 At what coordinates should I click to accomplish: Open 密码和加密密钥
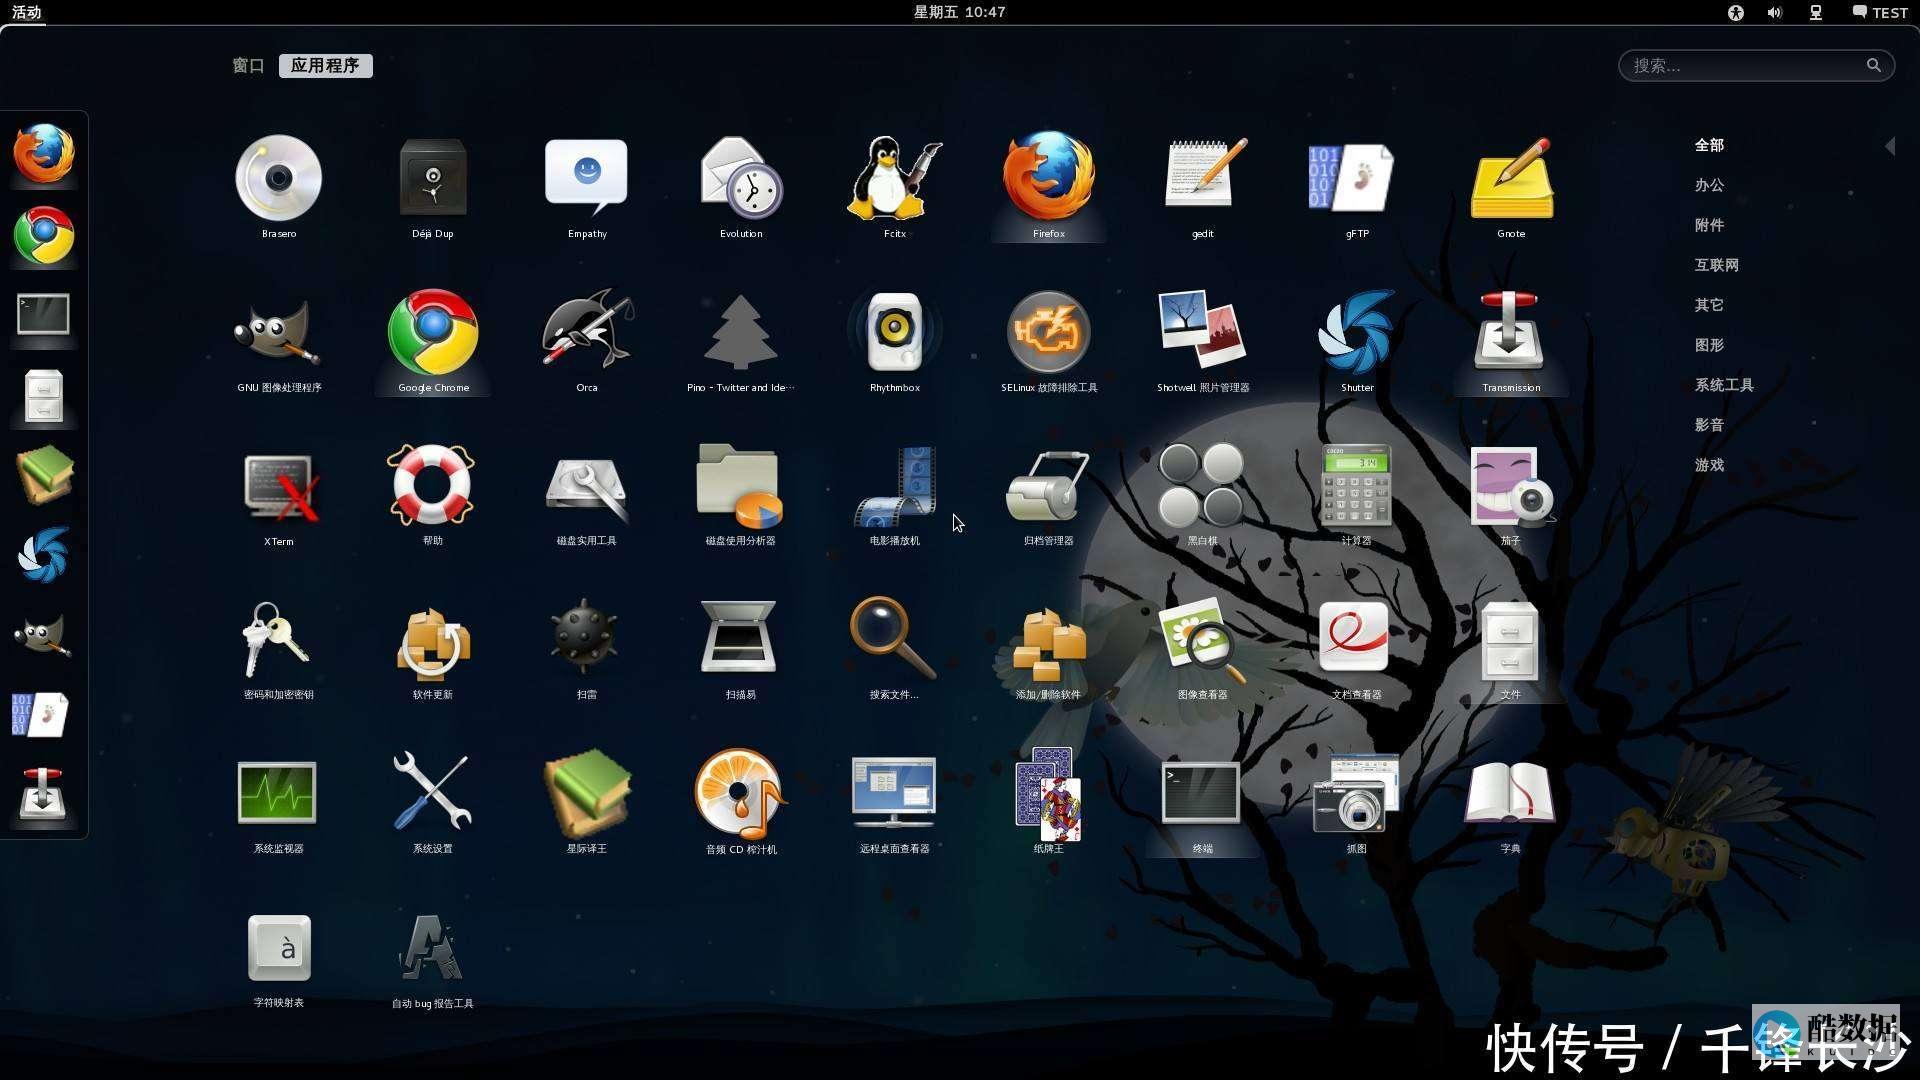point(279,649)
